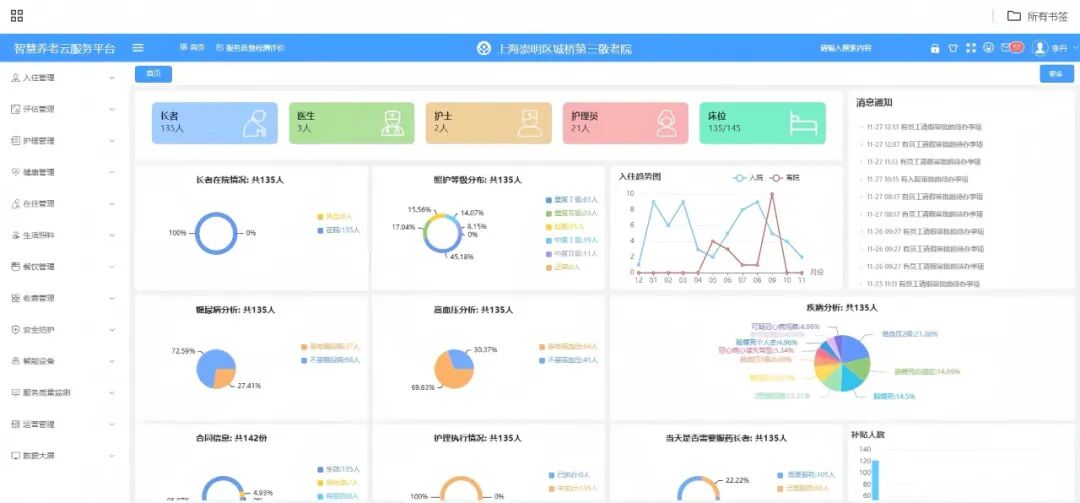The height and width of the screenshot is (503, 1080).
Task: Expand the 护理管理 sidebar menu
Action: click(60, 140)
